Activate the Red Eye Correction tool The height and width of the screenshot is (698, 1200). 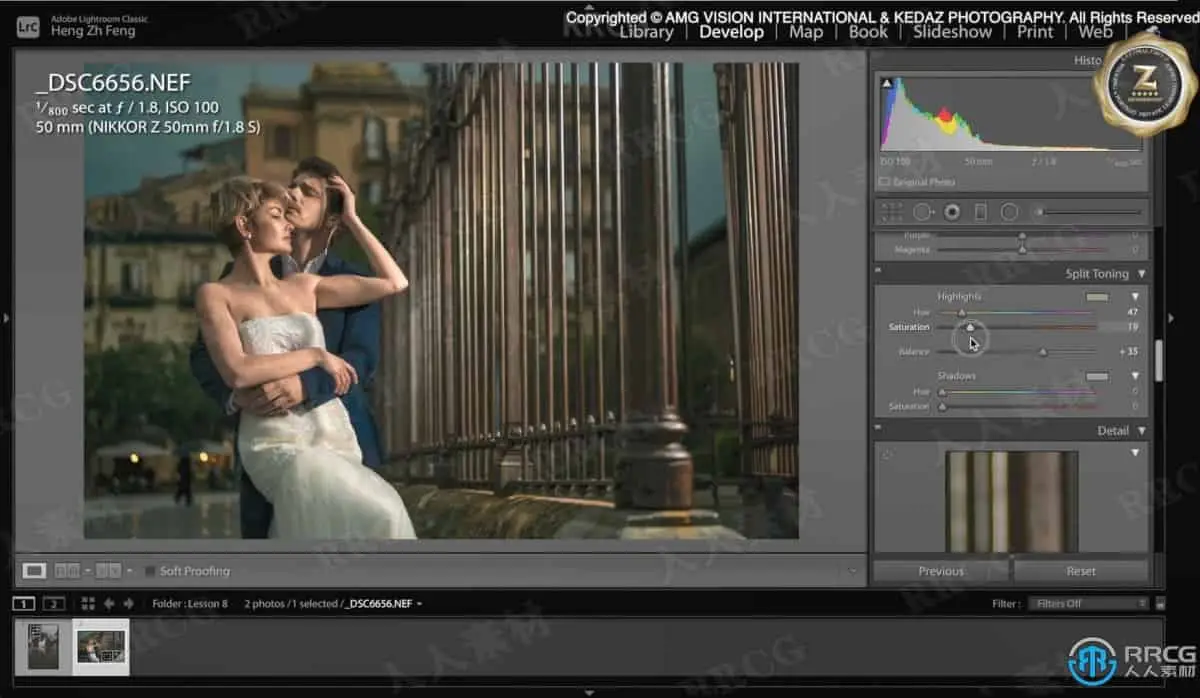951,212
